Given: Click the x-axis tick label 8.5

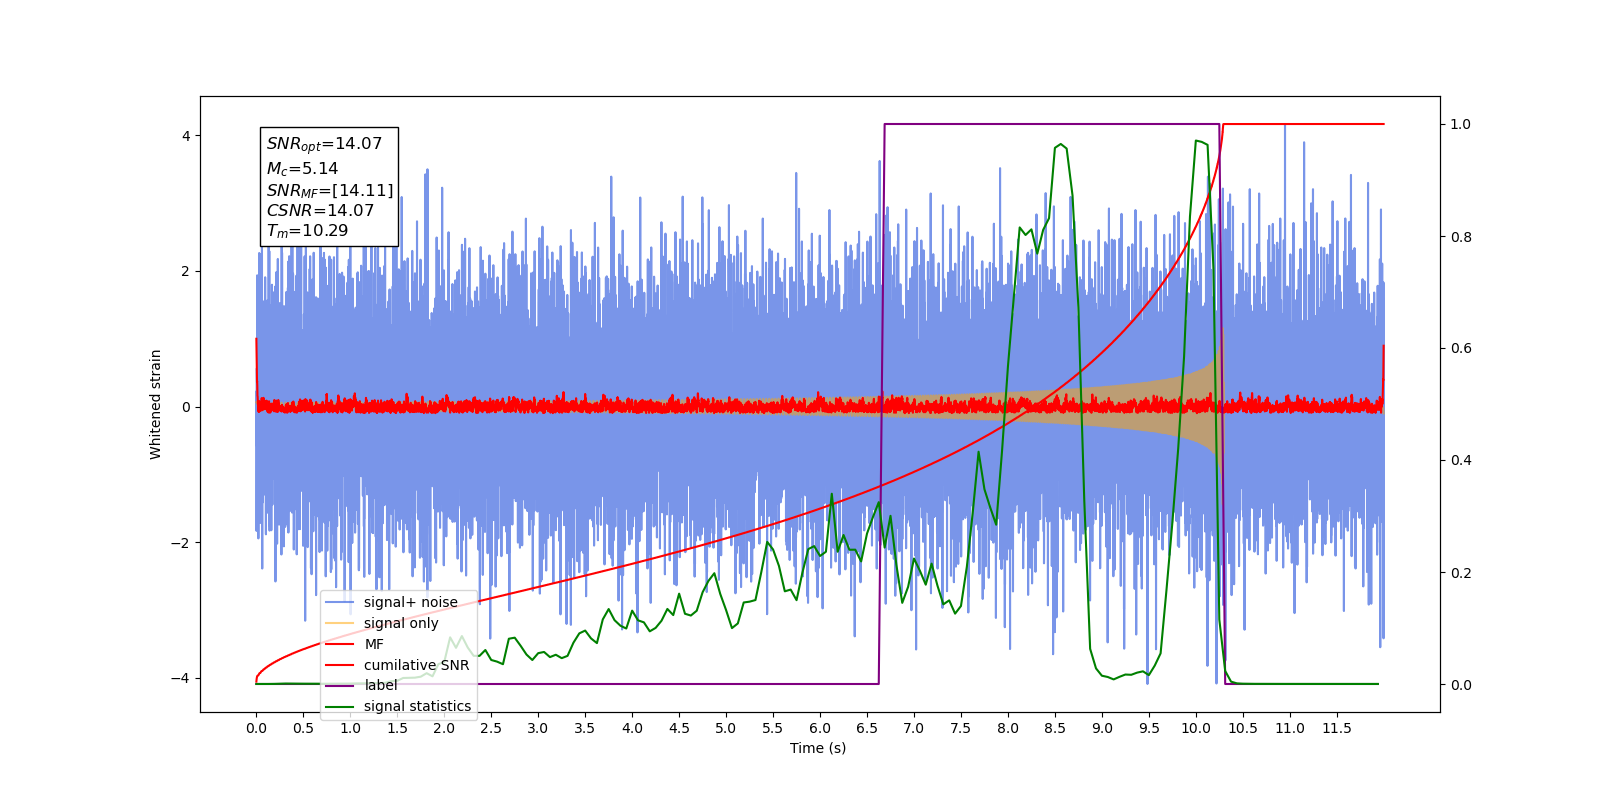Looking at the screenshot, I should (1055, 728).
